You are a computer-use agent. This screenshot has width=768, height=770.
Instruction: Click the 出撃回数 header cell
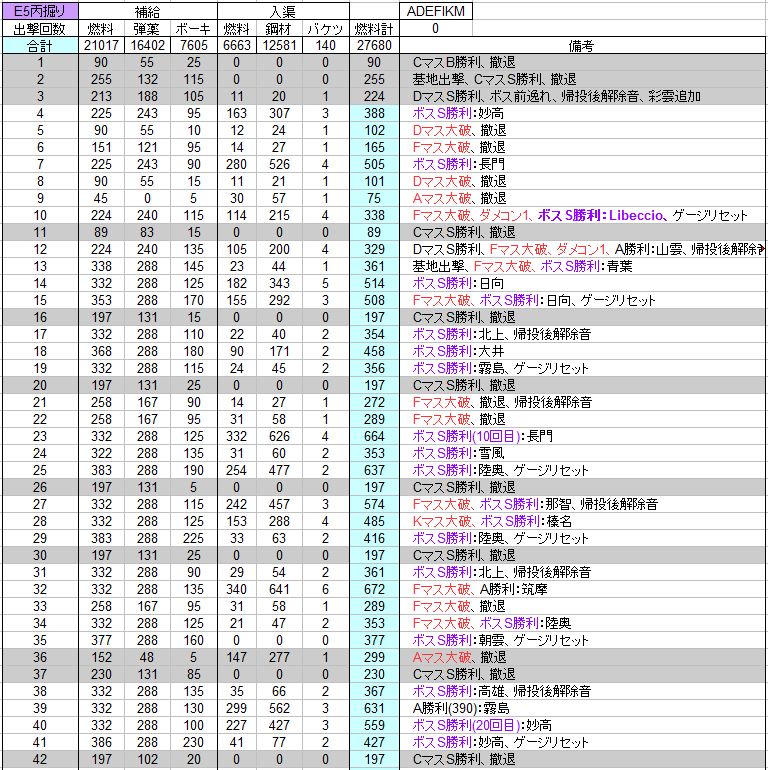click(40, 28)
